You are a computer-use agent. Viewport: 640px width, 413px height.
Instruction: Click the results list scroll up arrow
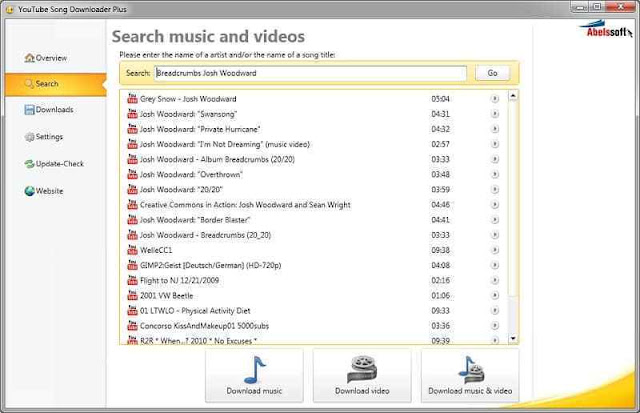click(513, 96)
